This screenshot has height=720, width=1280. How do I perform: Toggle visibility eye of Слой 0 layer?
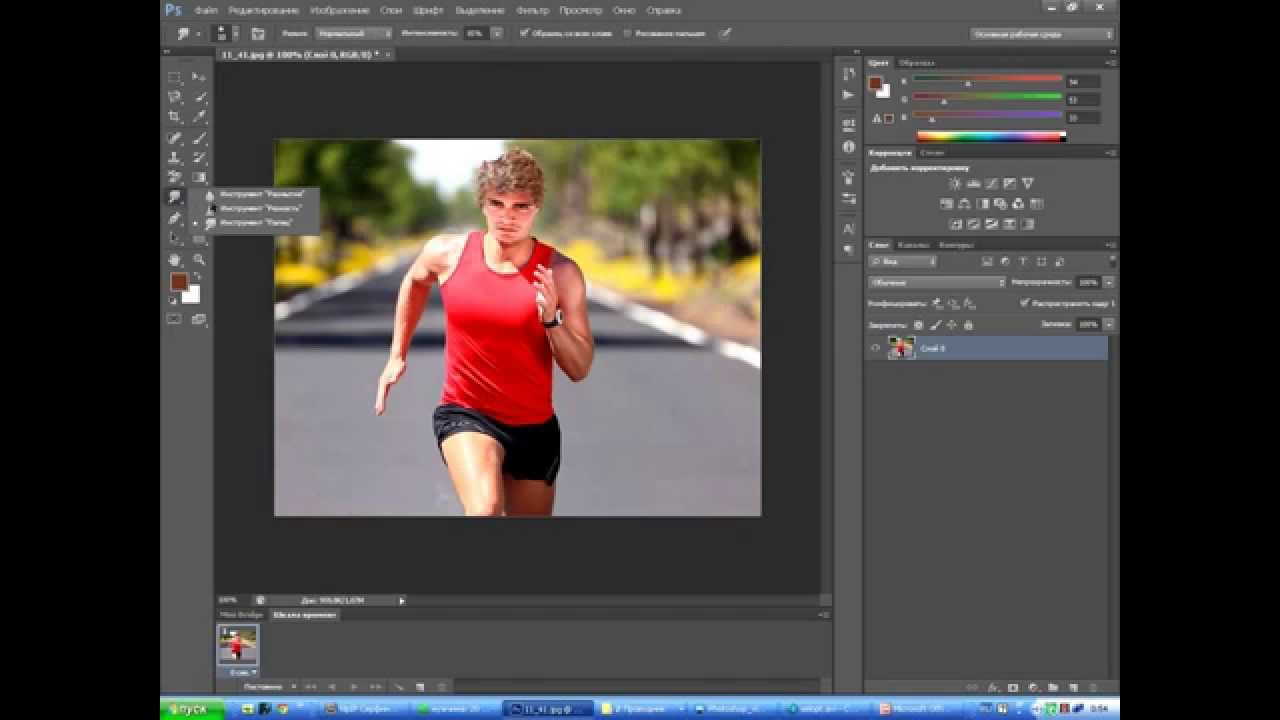876,348
